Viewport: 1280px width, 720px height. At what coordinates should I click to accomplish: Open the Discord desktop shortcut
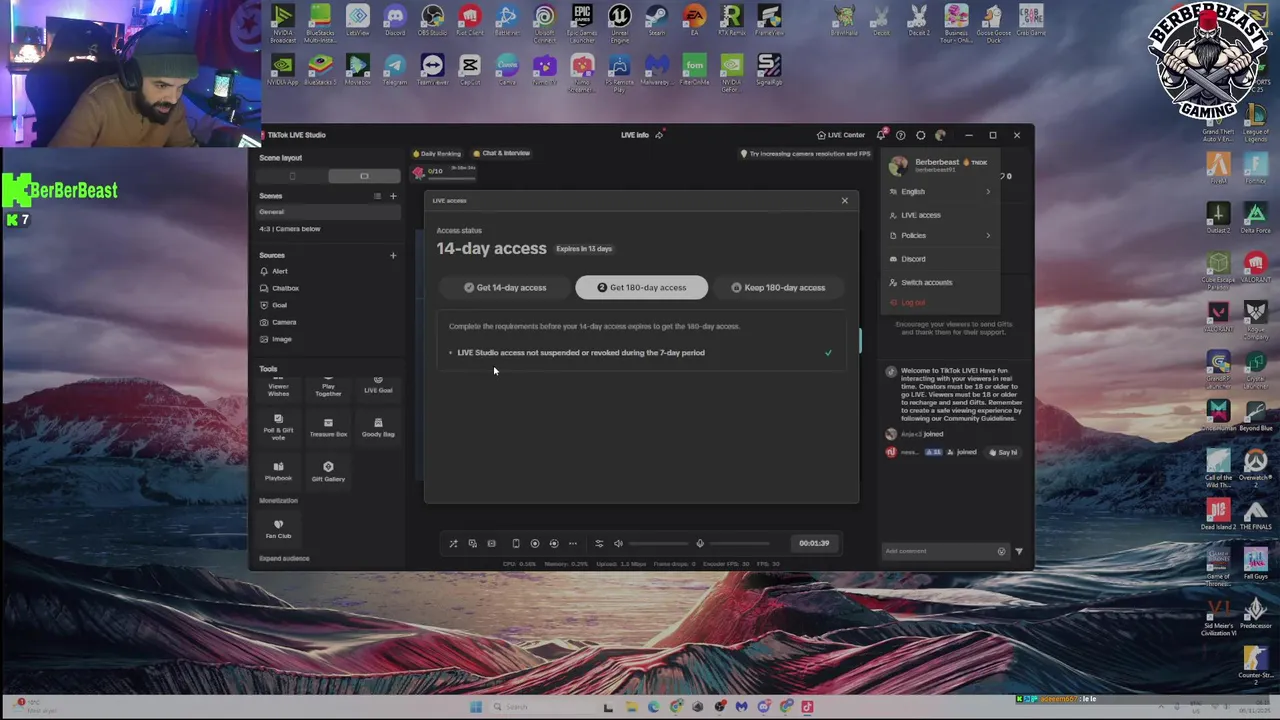coord(395,20)
